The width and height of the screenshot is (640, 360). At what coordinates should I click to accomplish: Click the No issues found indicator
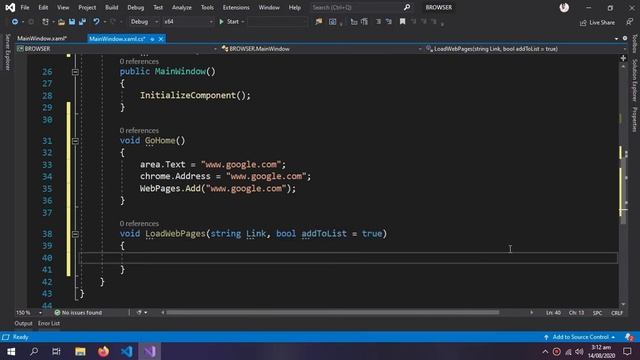tap(78, 312)
